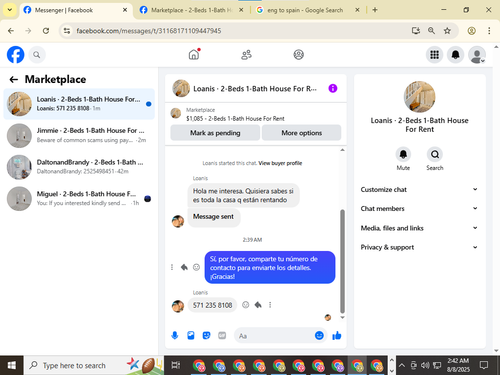Search in conversation using the Search icon
Screen dimensions: 500x375
pyautogui.click(x=435, y=154)
